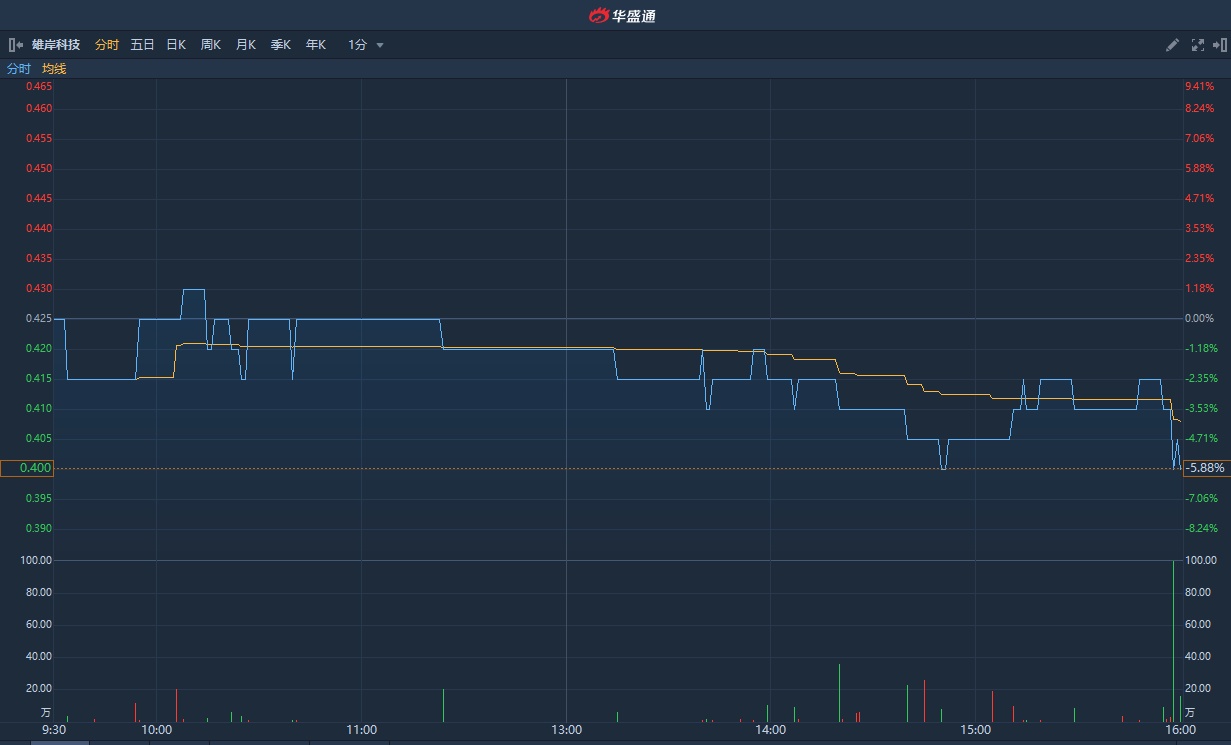1231x745 pixels.
Task: Expand chart to fullscreen
Action: 1197,45
